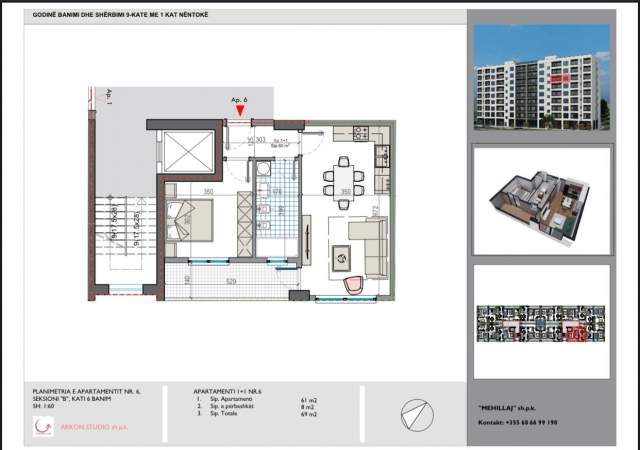The image size is (640, 450).
Task: Click the kitchen sink symbol
Action: point(382,156)
